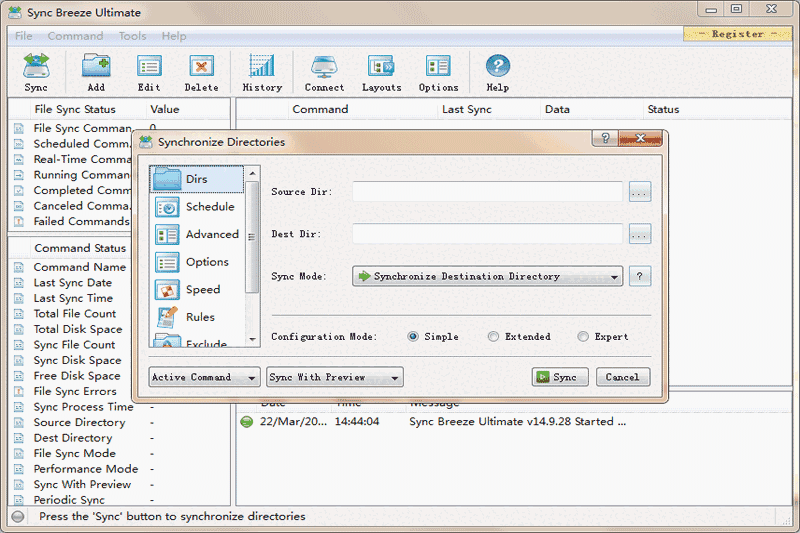Click the Status column header

coord(663,109)
